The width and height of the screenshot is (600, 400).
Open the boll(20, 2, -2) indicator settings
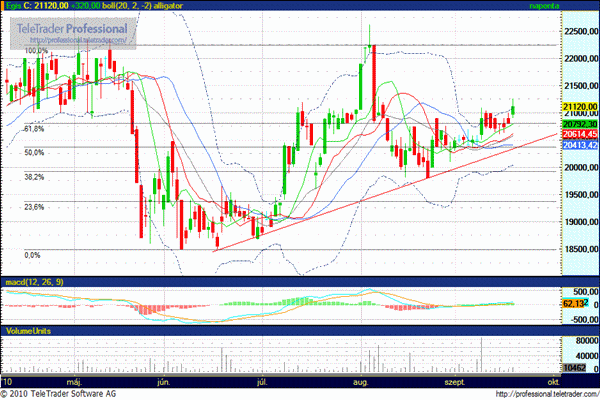(148, 7)
